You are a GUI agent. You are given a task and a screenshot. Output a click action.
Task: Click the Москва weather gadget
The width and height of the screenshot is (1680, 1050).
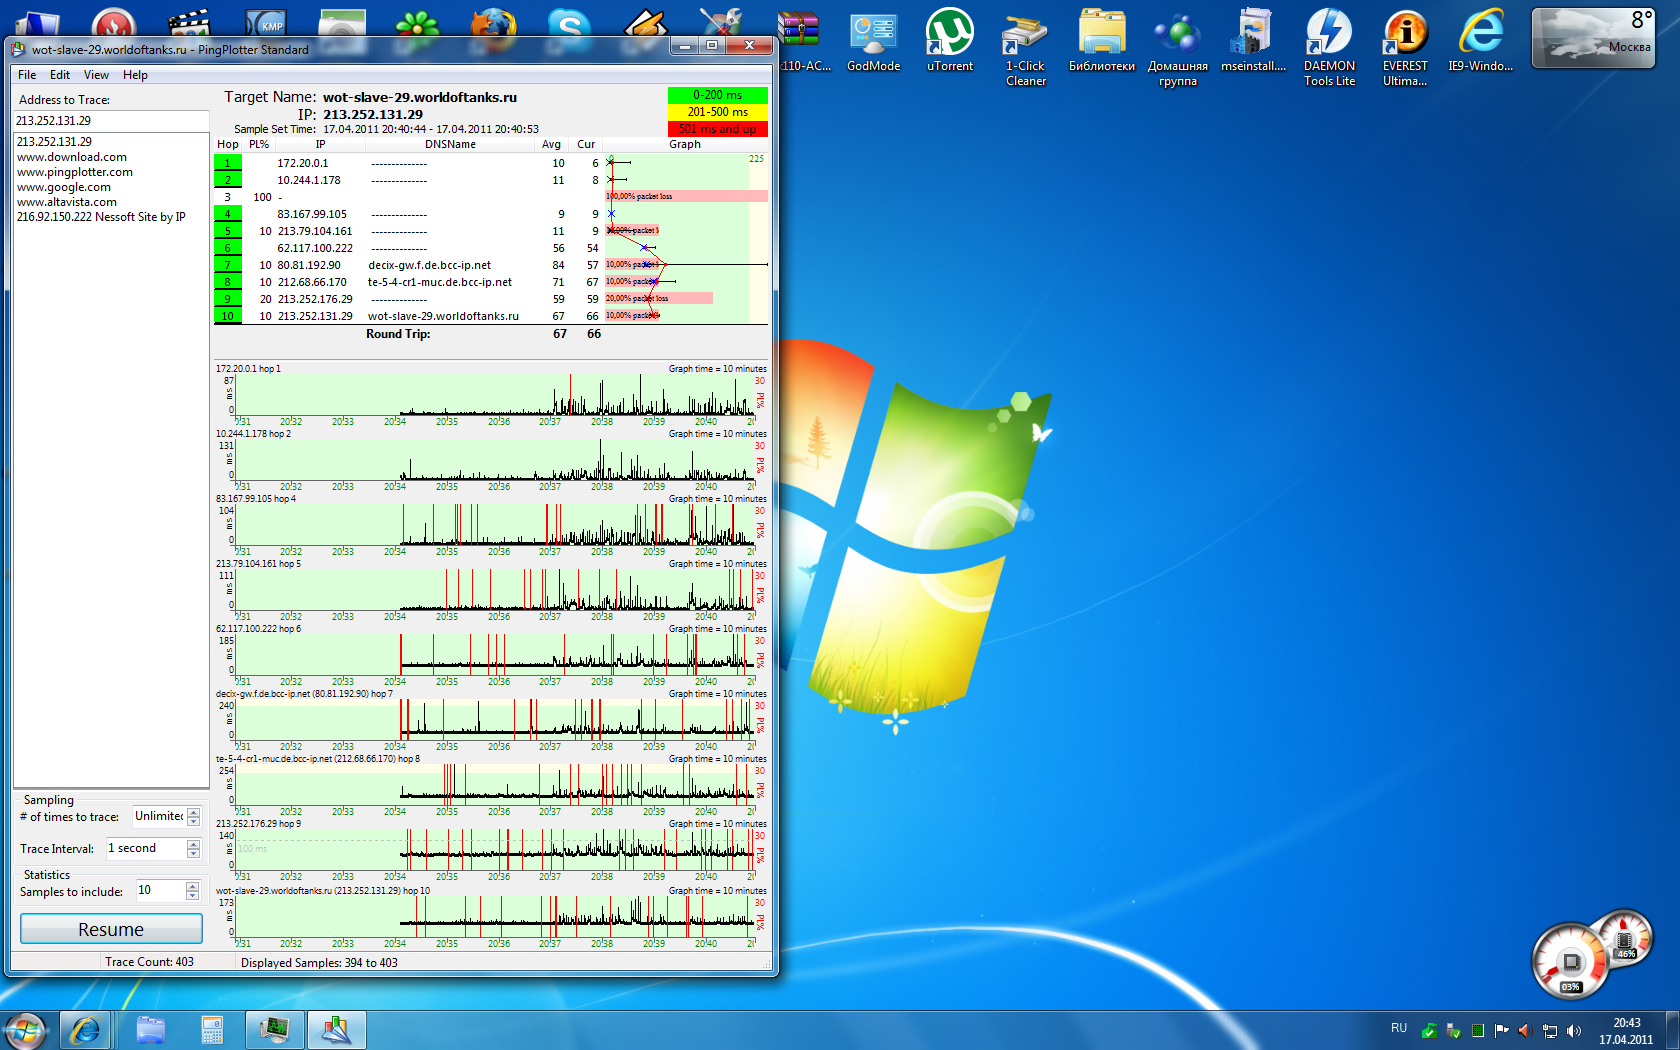tap(1594, 38)
